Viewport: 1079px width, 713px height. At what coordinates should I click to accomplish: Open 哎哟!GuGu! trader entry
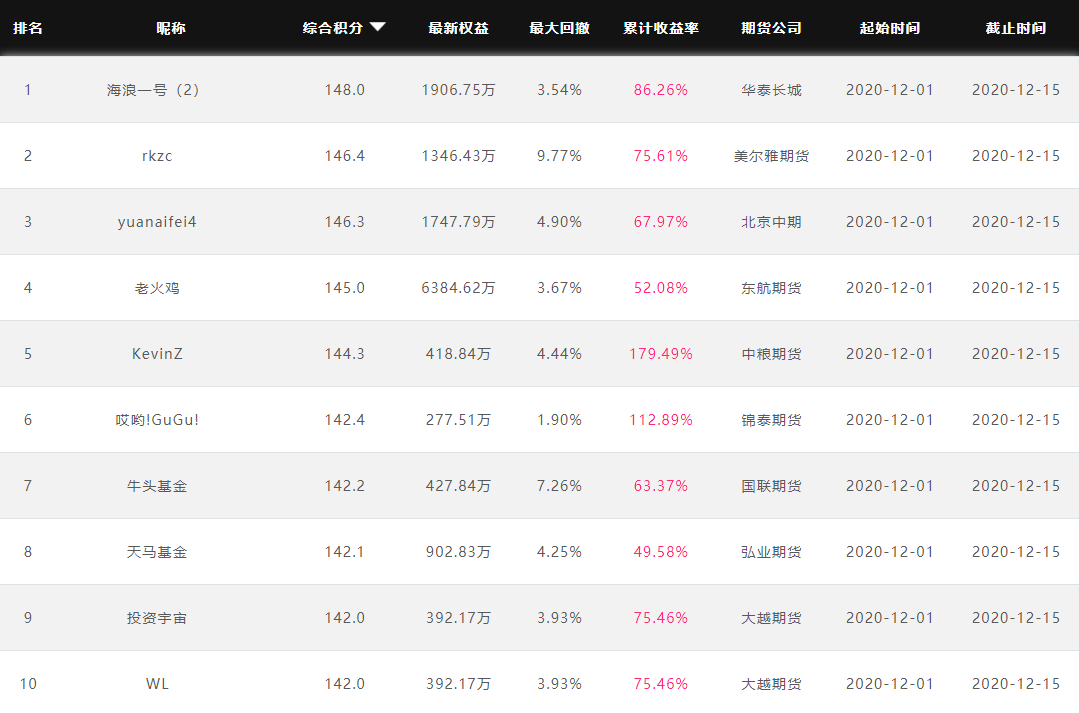[157, 420]
